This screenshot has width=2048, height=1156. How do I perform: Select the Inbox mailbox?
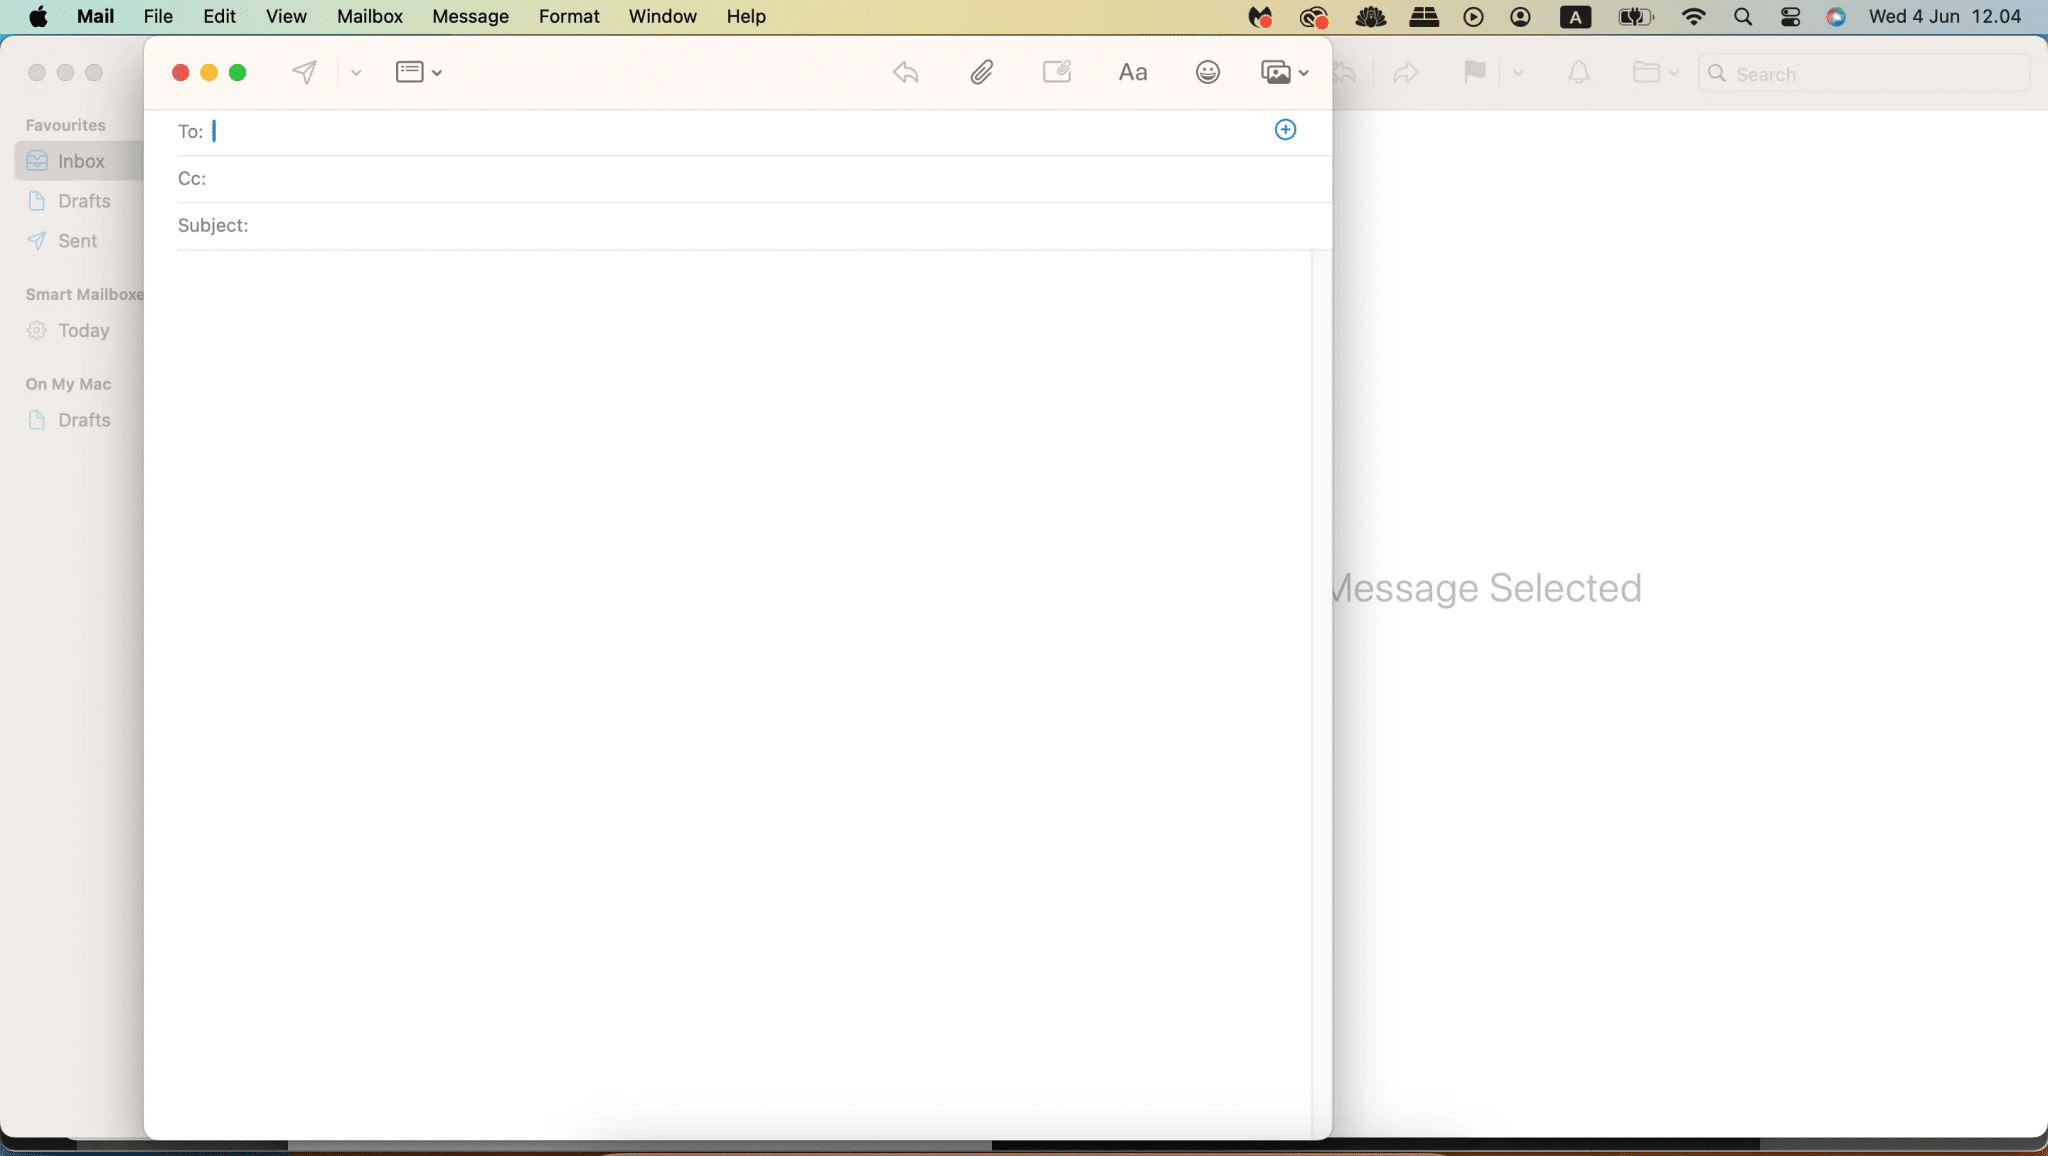[82, 160]
